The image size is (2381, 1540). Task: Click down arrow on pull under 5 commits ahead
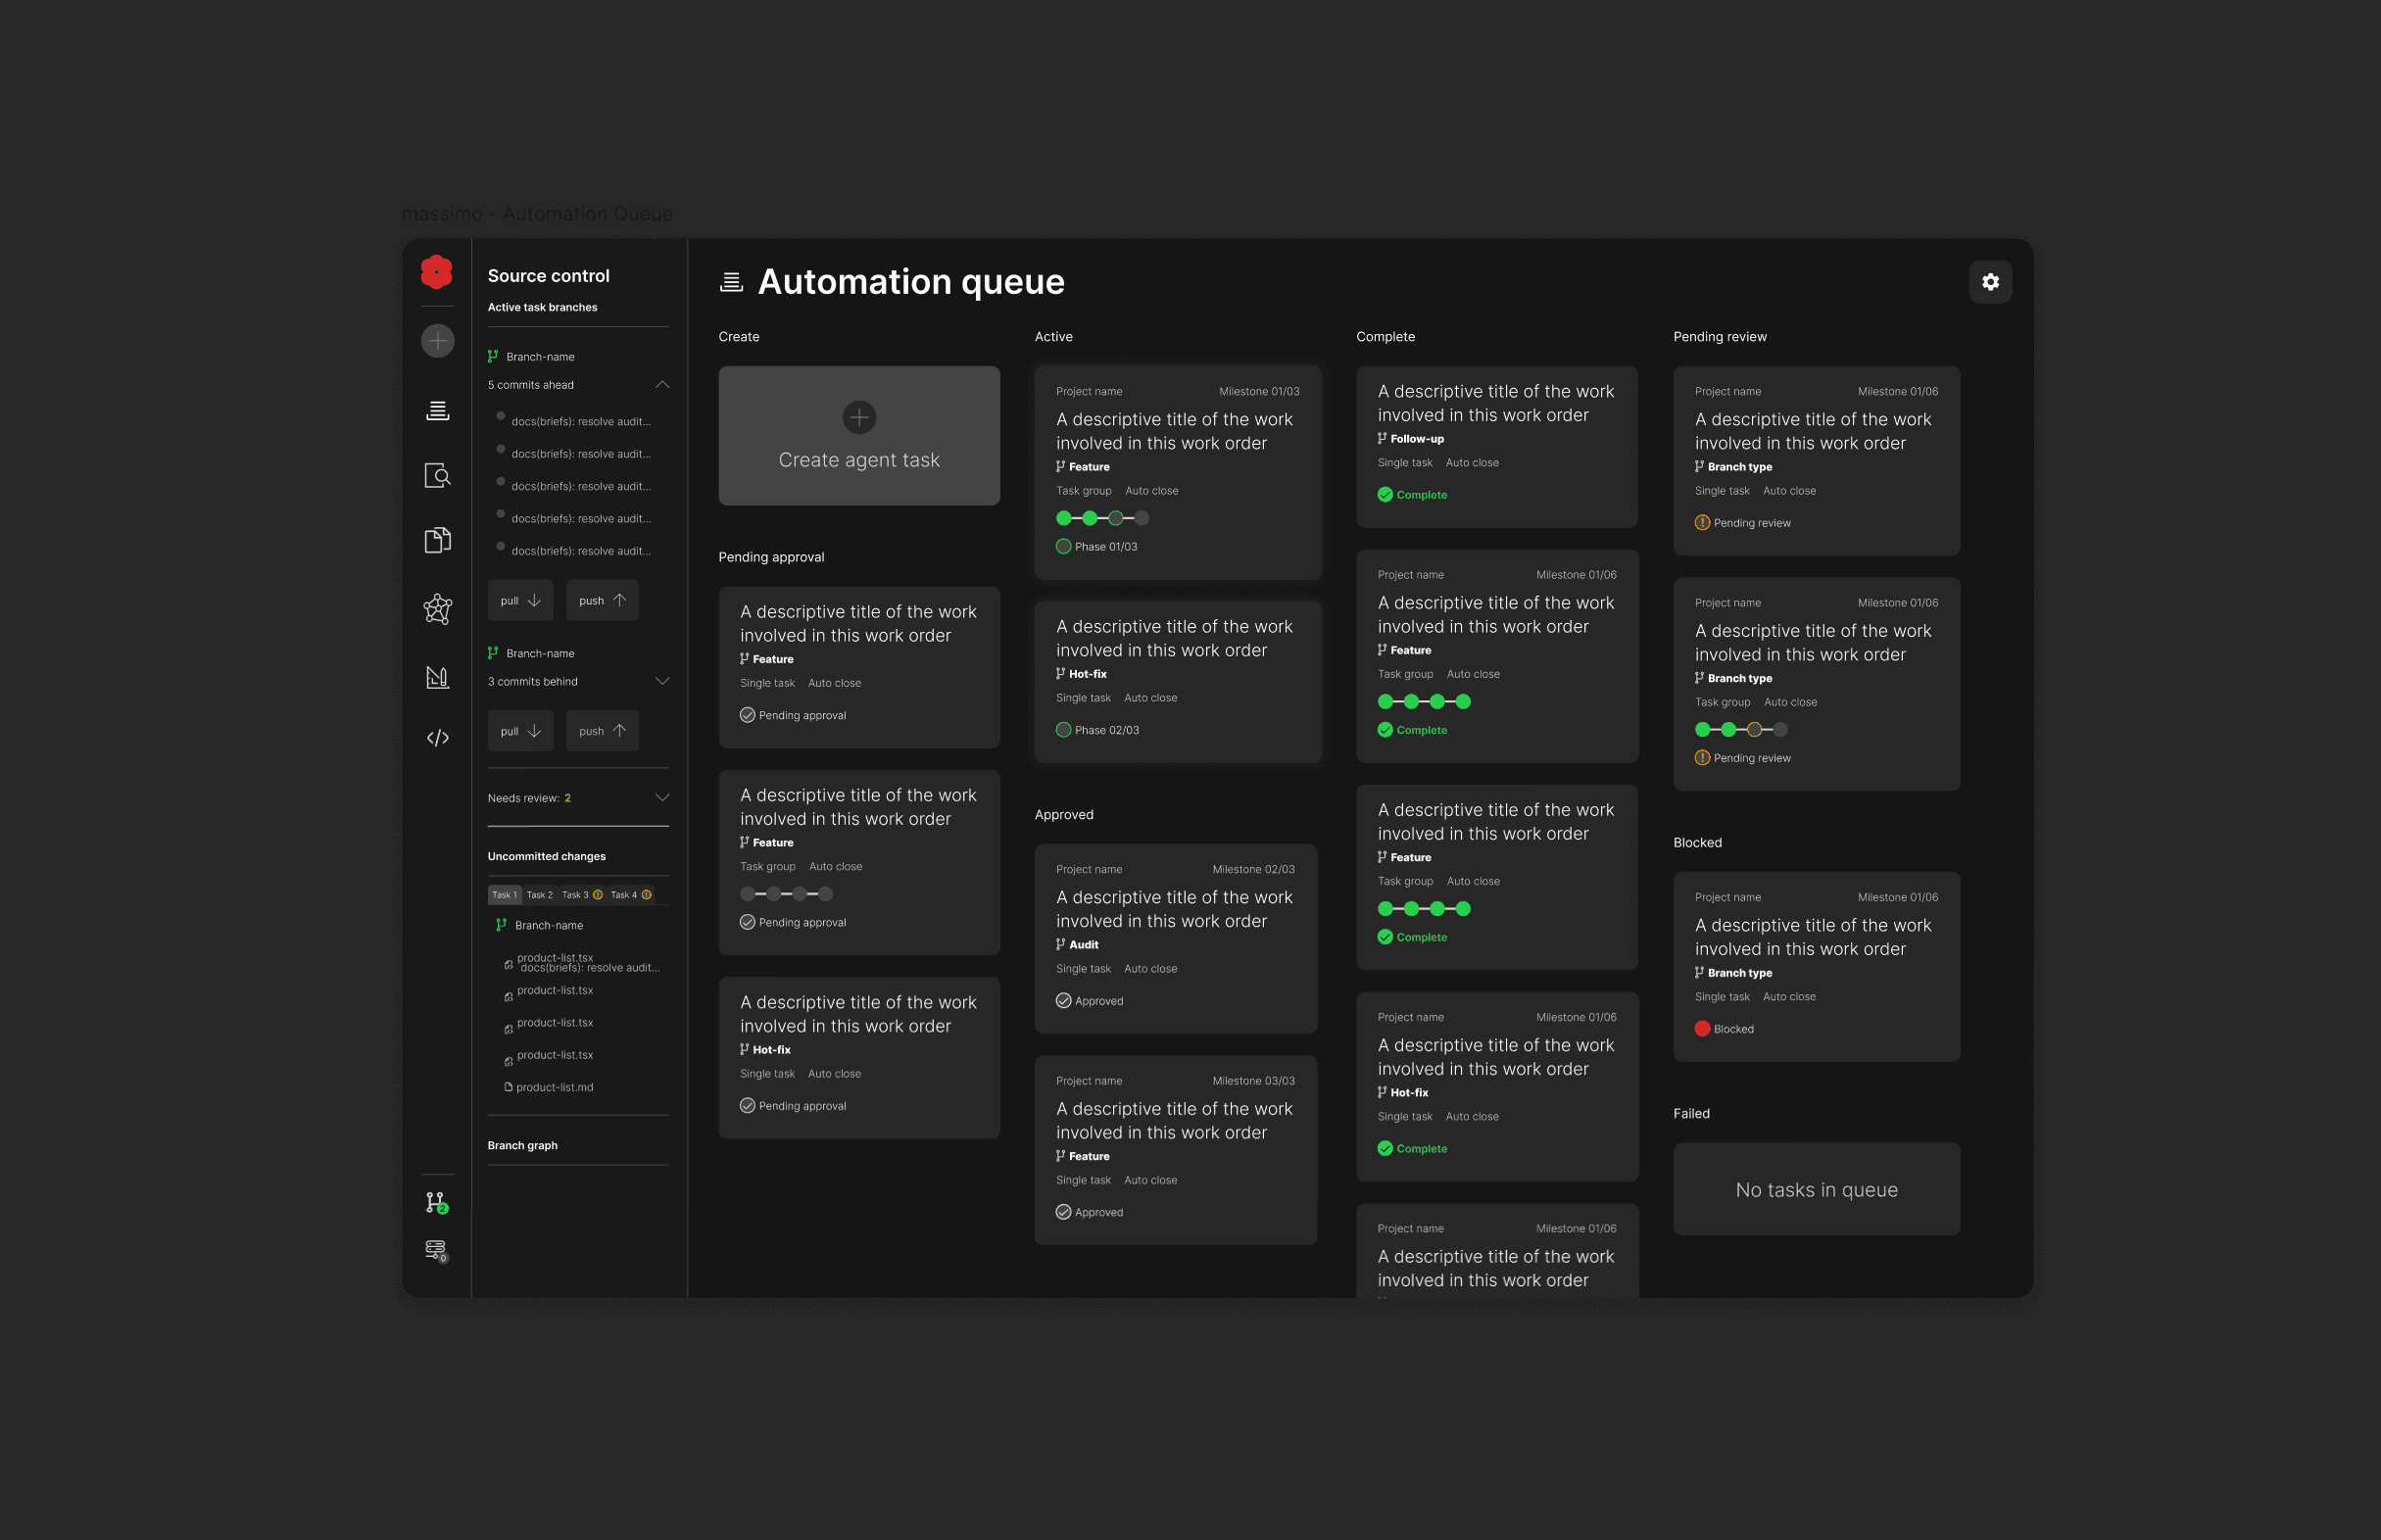click(534, 600)
